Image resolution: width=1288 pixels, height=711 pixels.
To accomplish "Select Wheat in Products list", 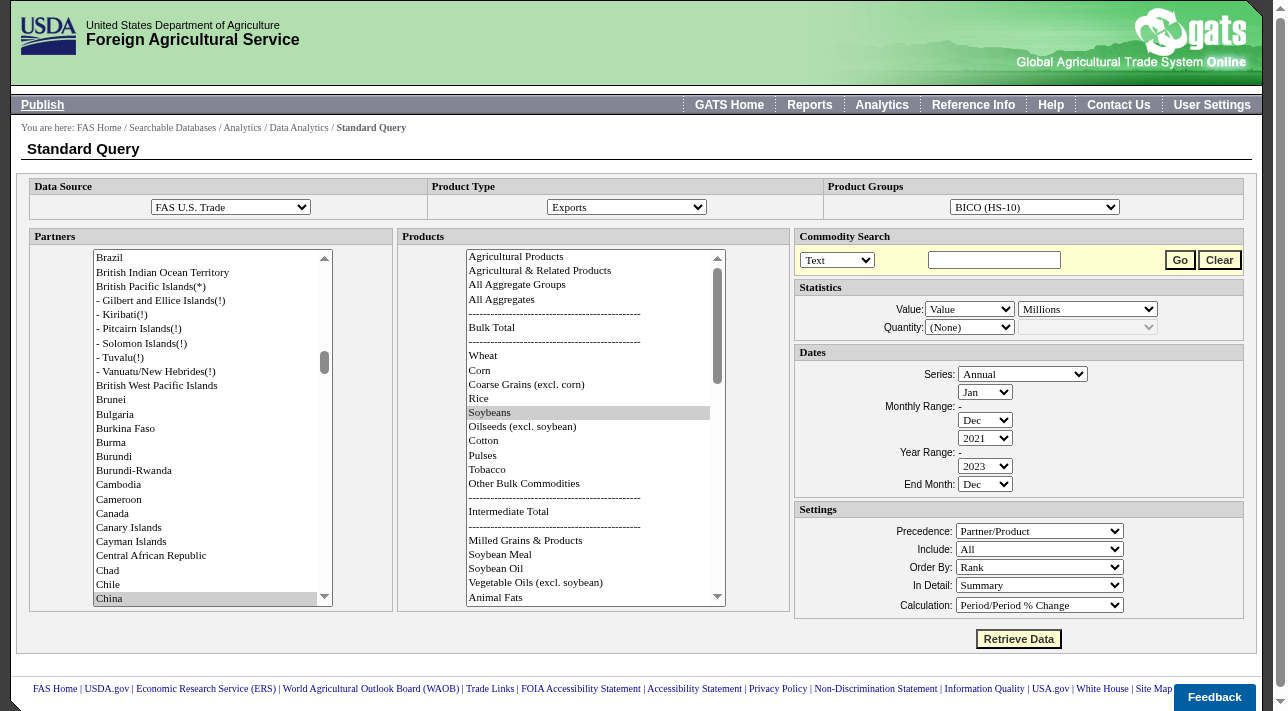I will pyautogui.click(x=588, y=356).
